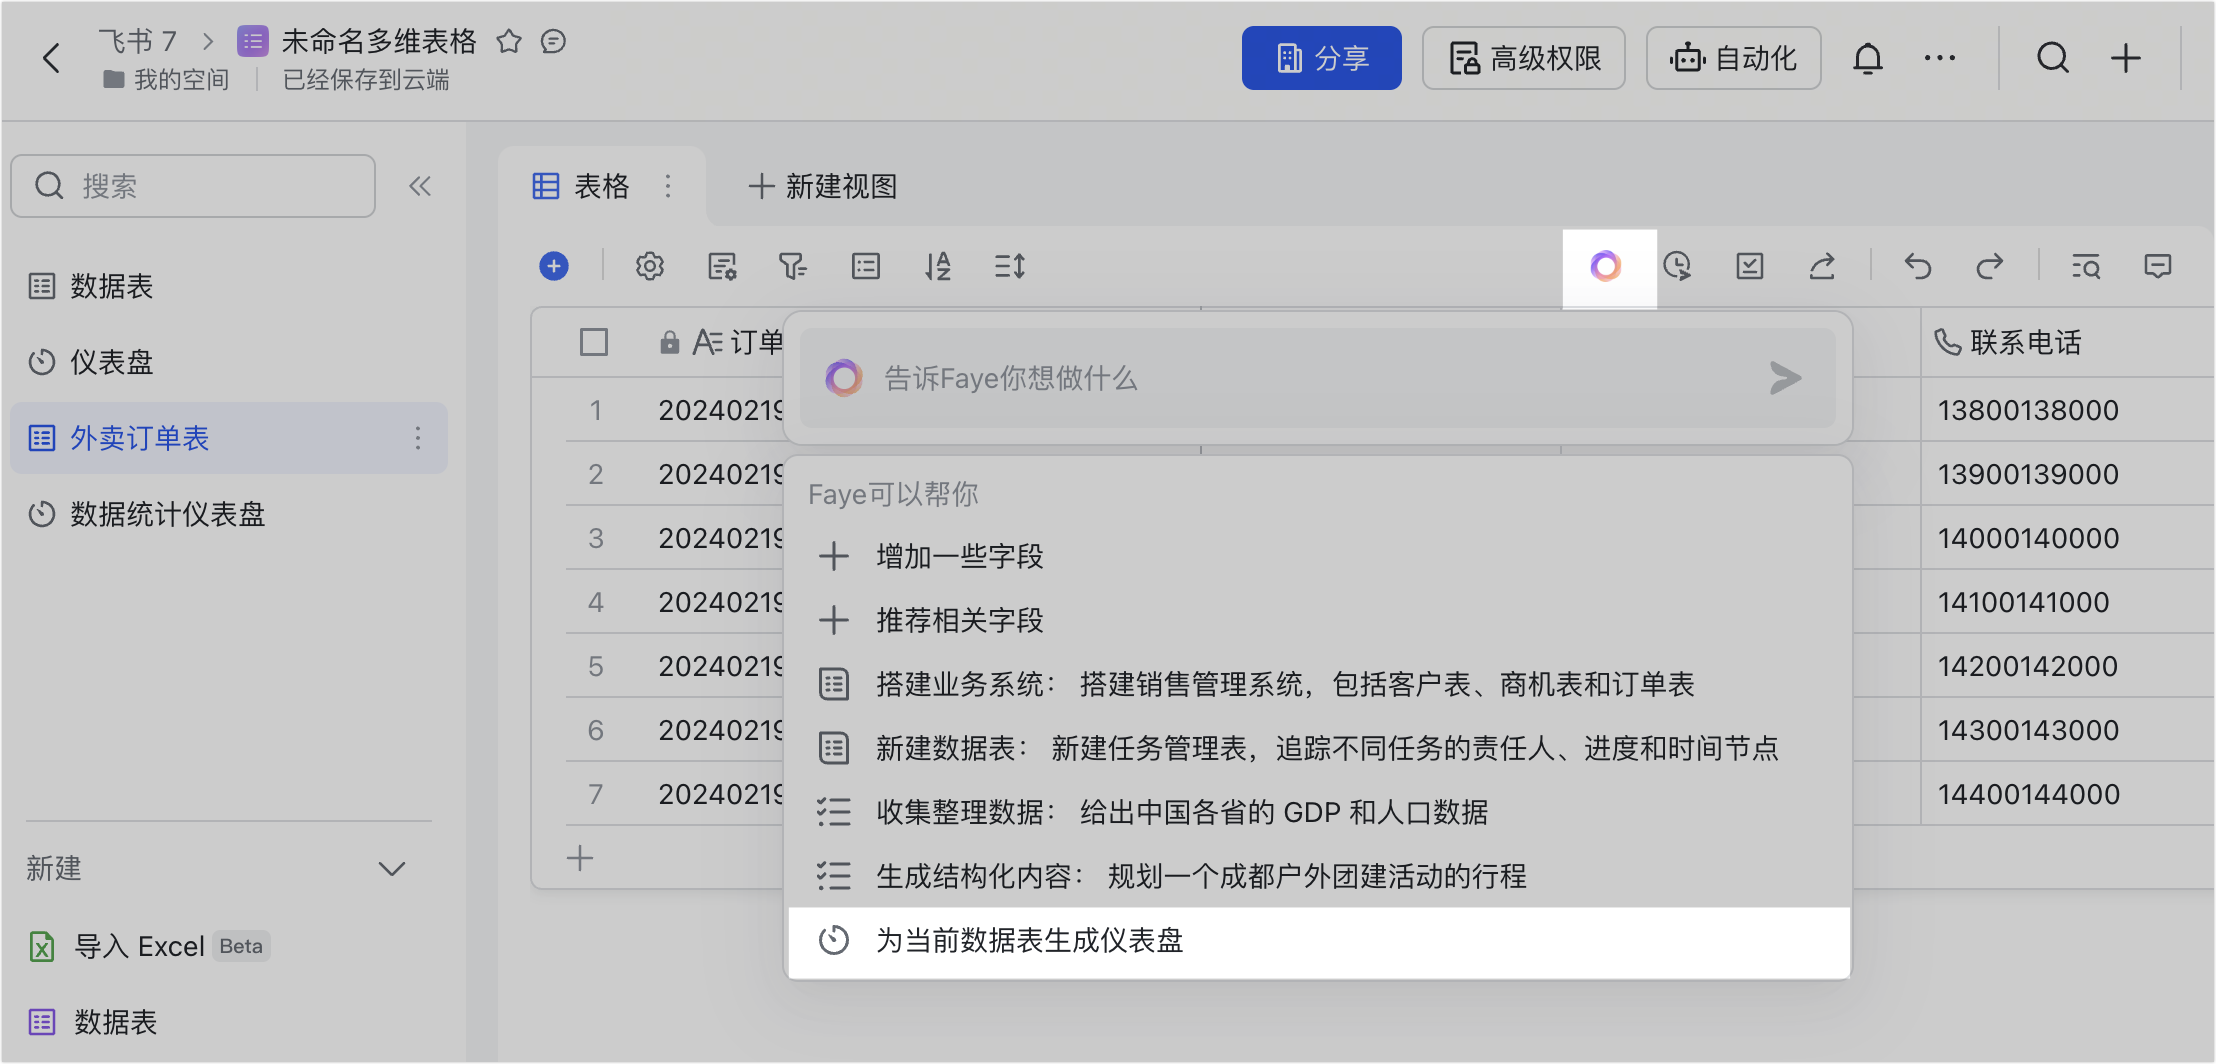Open 高级权限 advanced permissions
This screenshot has height=1064, width=2216.
click(x=1523, y=58)
